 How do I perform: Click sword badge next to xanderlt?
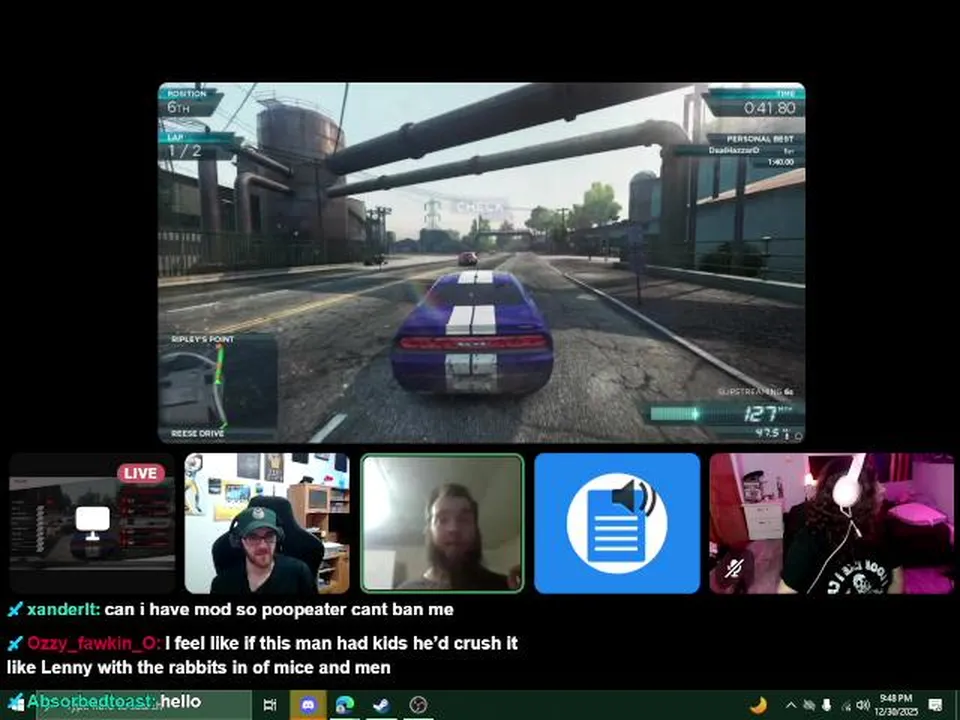pyautogui.click(x=15, y=610)
